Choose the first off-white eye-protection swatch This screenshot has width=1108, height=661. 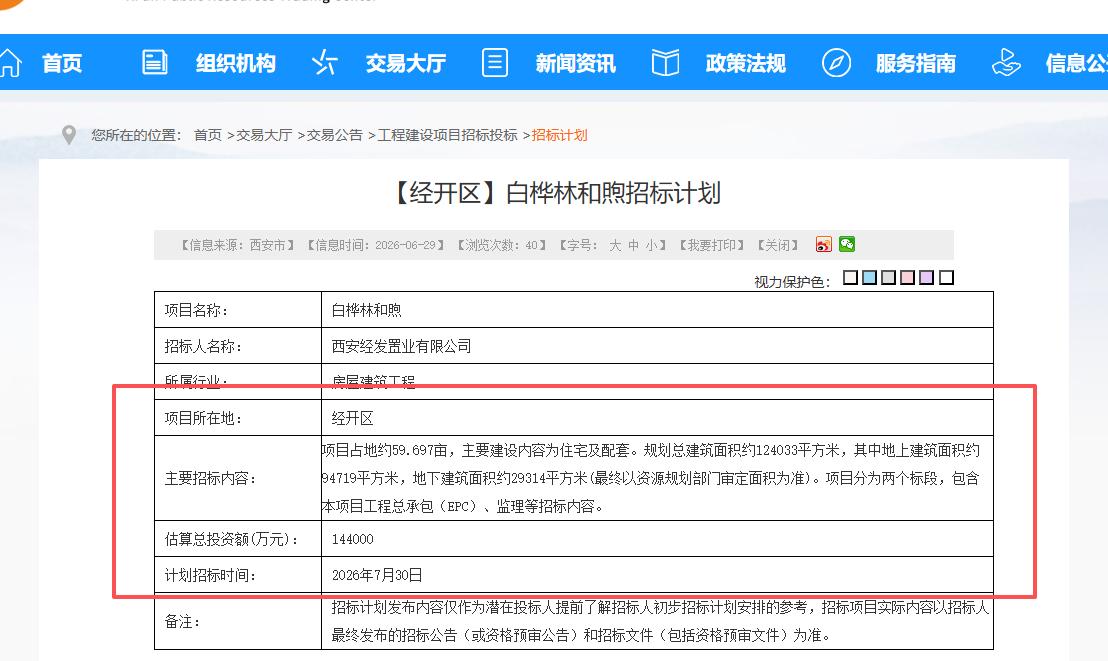point(851,277)
